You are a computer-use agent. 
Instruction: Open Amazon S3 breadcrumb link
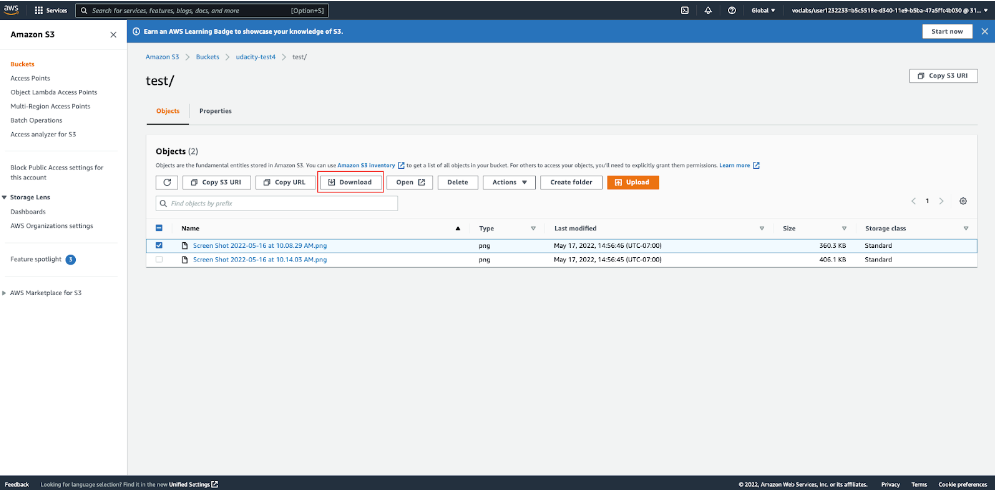[x=163, y=57]
